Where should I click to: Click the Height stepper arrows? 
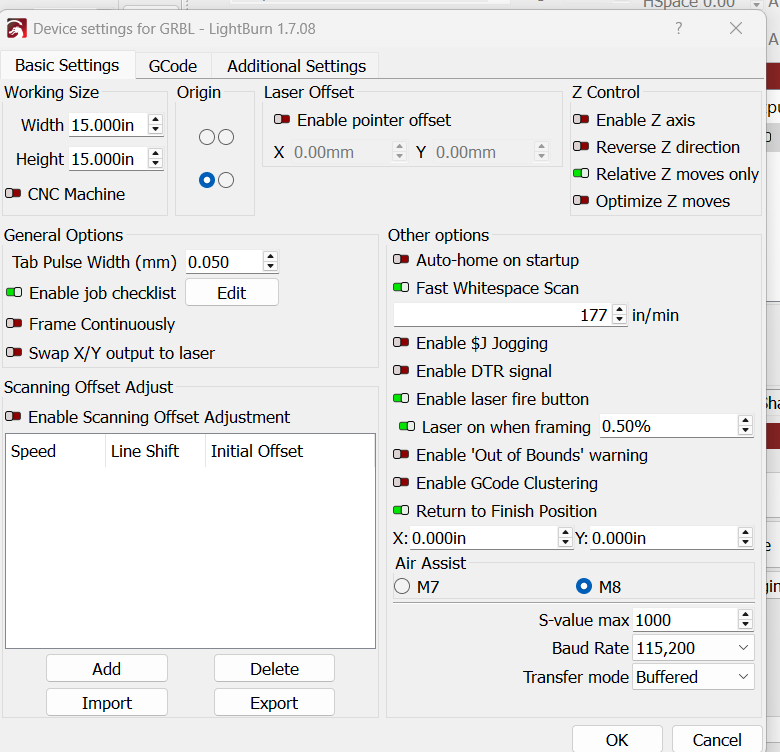click(x=156, y=159)
